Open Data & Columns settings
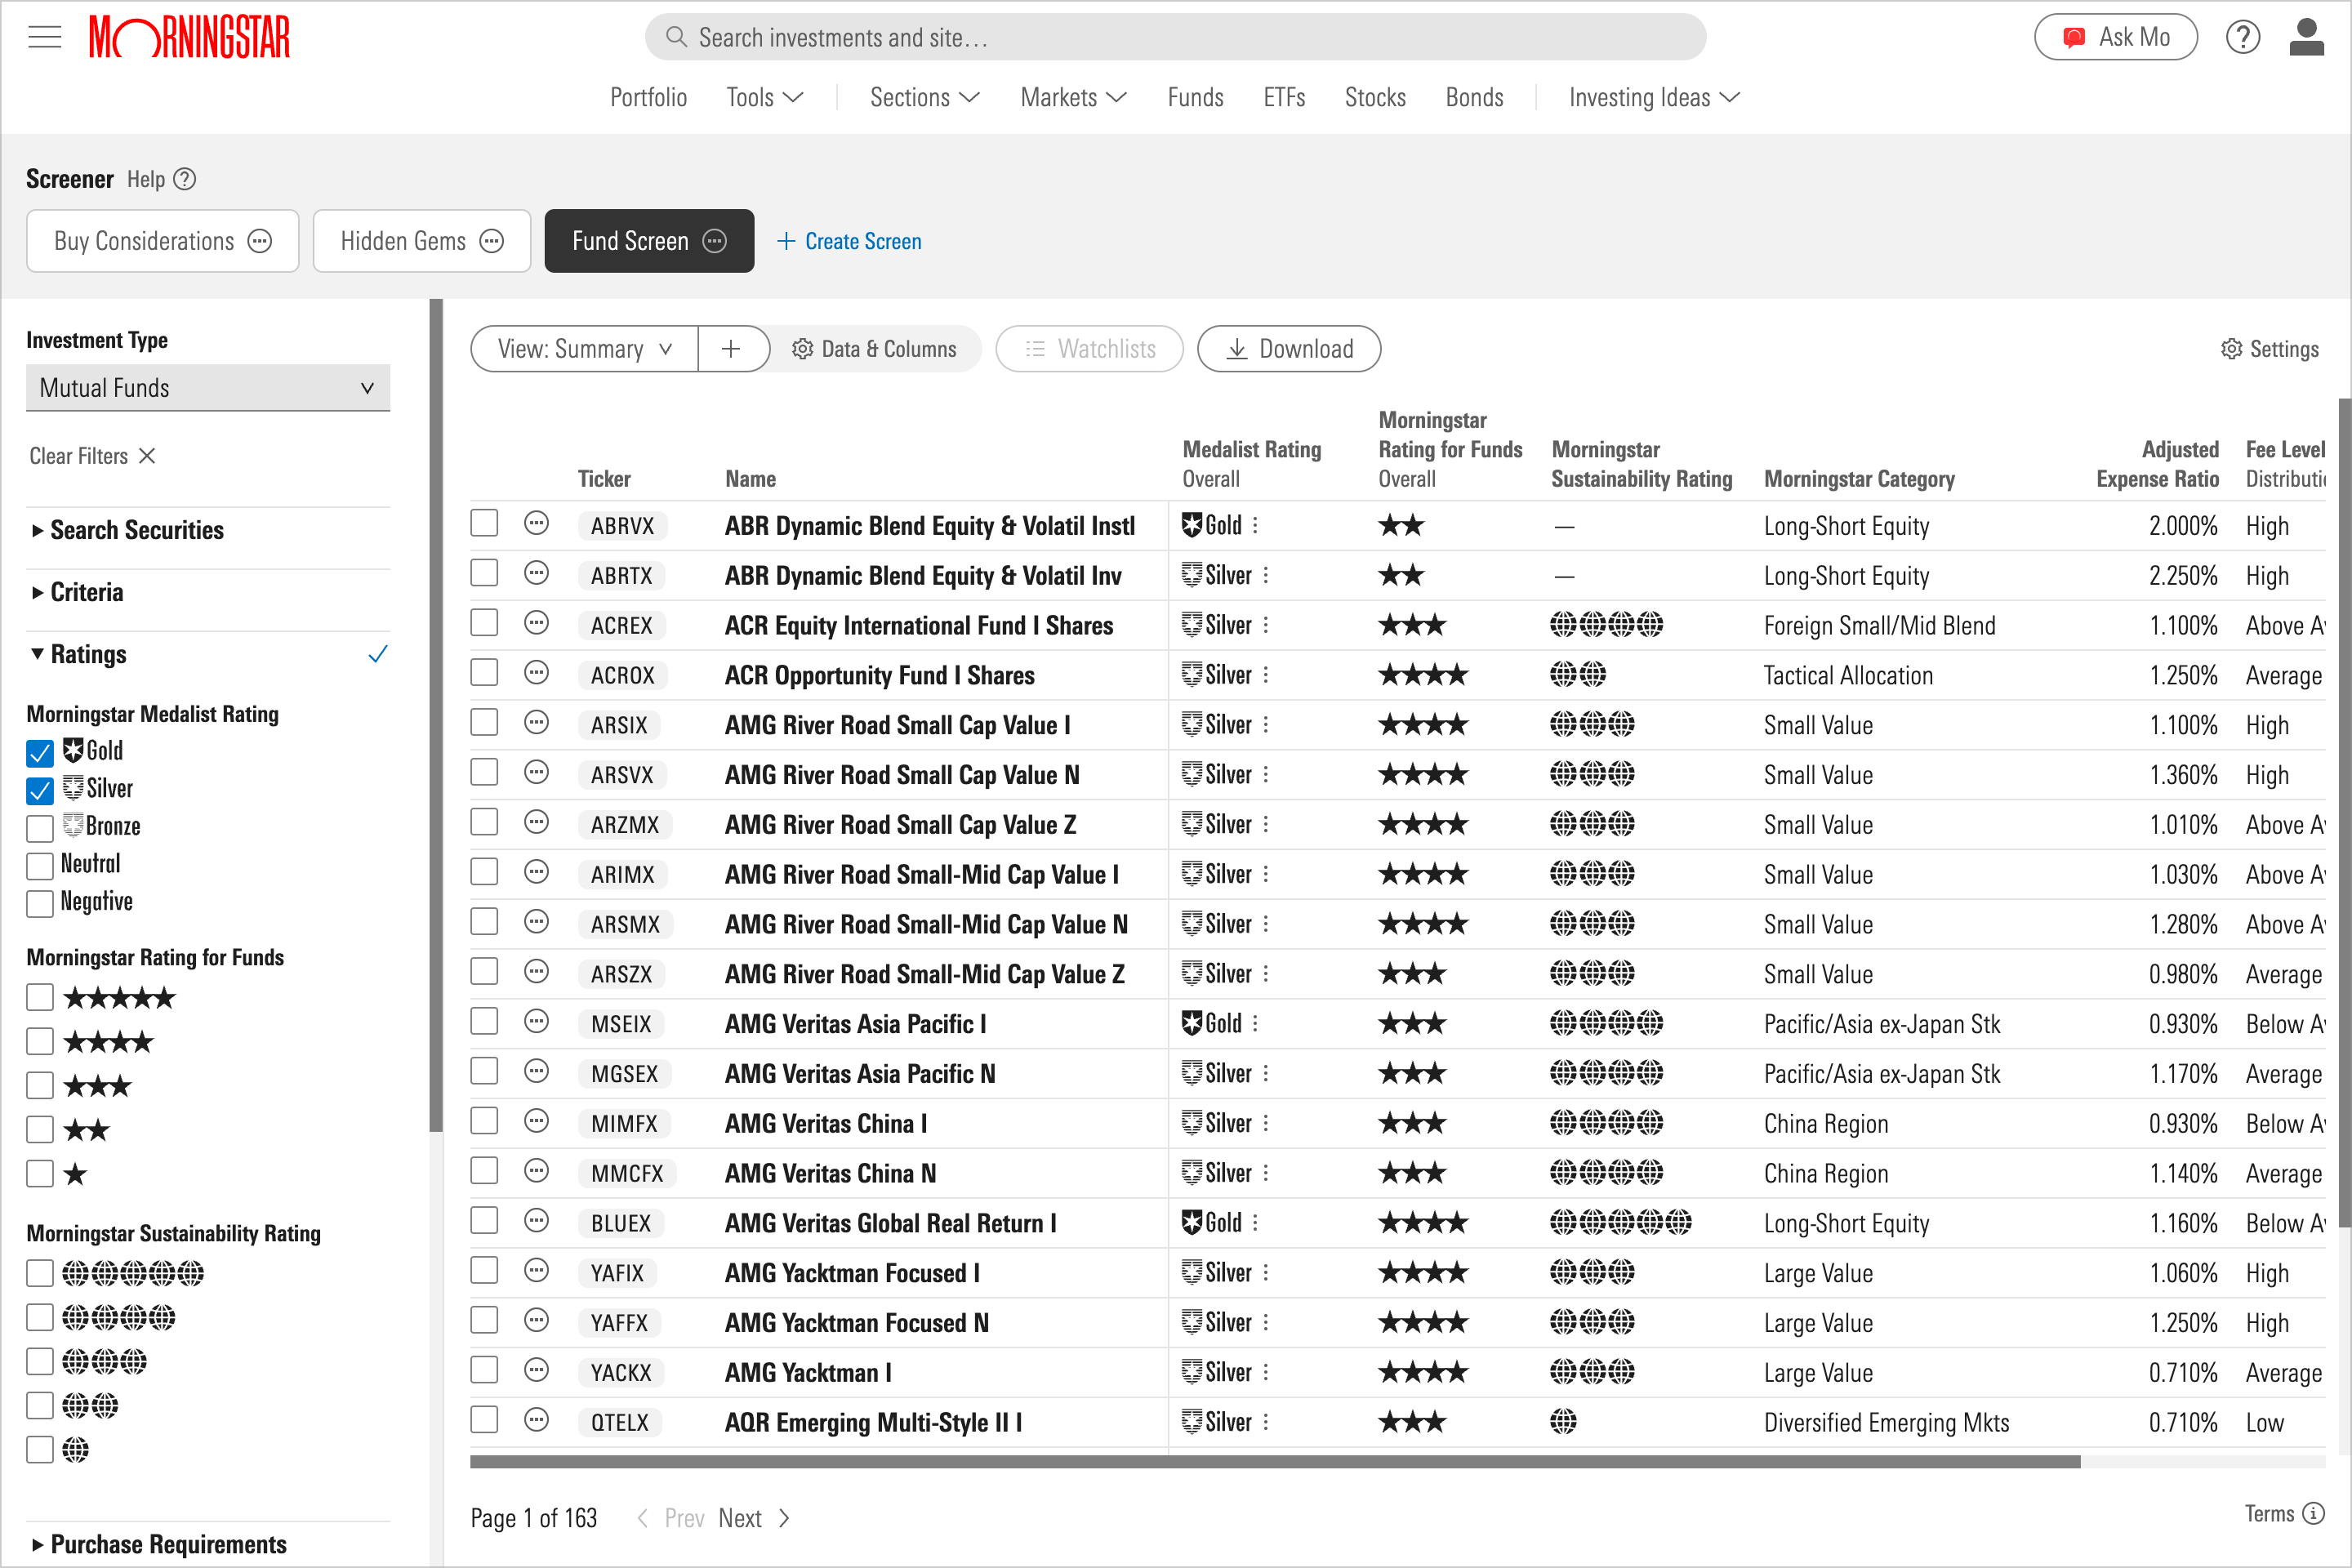Viewport: 2352px width, 1568px height. click(x=874, y=348)
